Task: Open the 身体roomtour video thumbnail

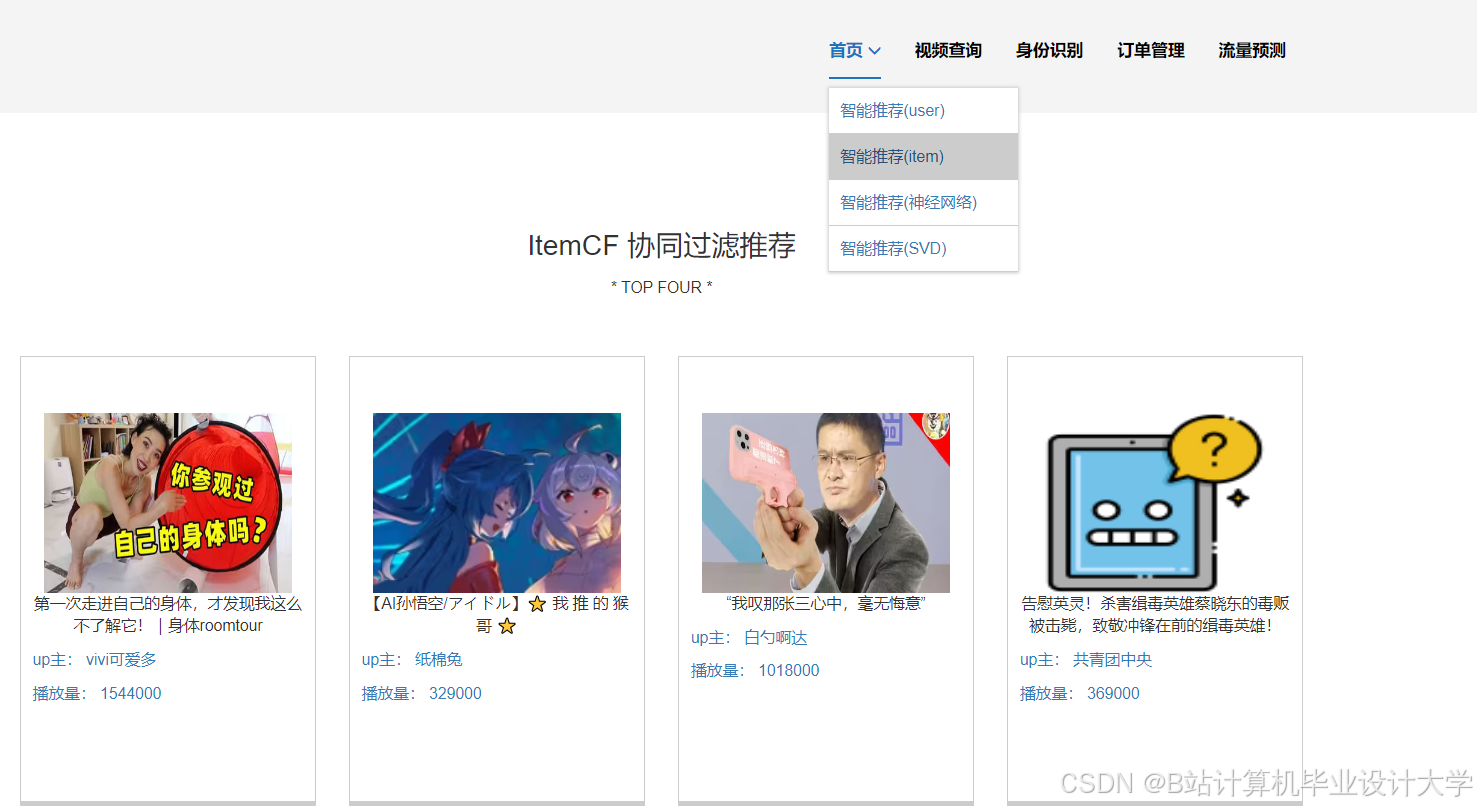Action: click(x=167, y=503)
